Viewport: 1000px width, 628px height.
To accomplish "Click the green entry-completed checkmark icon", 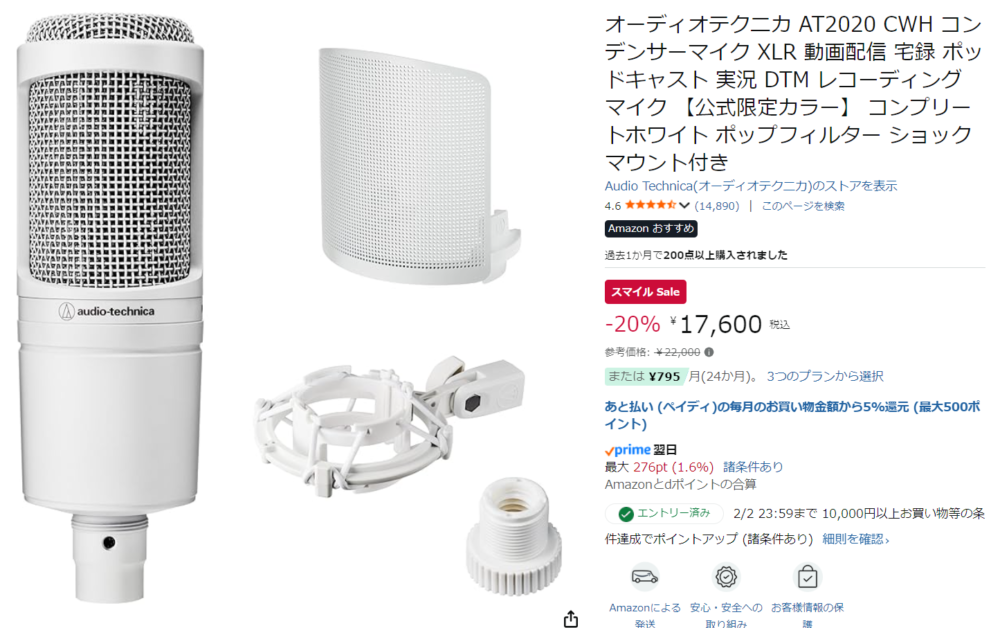I will (x=626, y=514).
